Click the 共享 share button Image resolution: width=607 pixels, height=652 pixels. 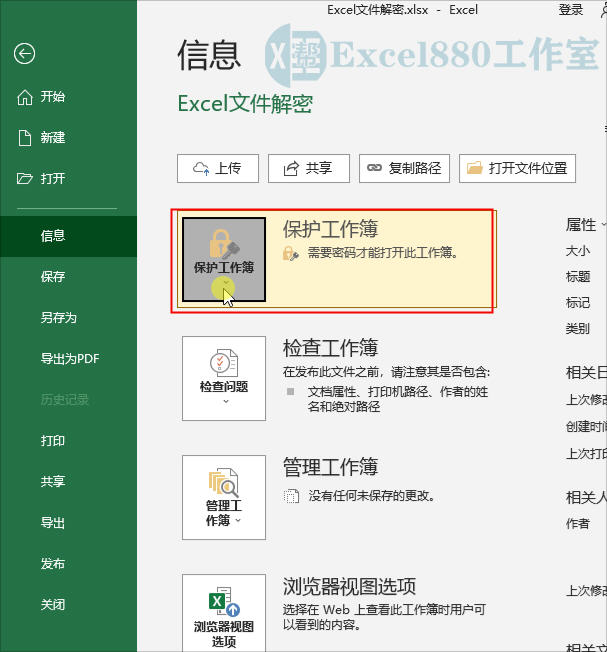coord(309,168)
